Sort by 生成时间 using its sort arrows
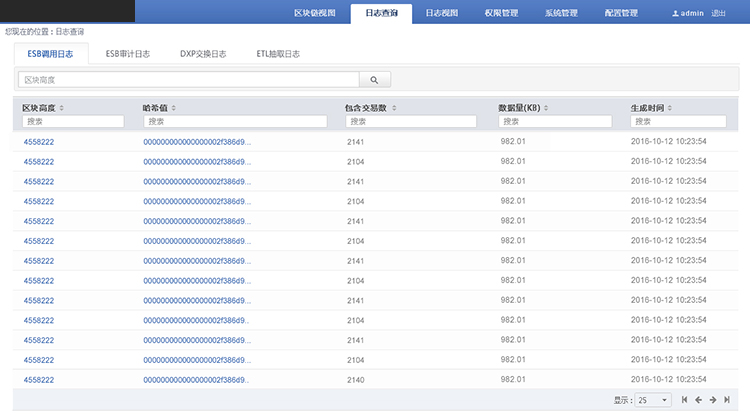The height and width of the screenshot is (420, 750). (670, 108)
